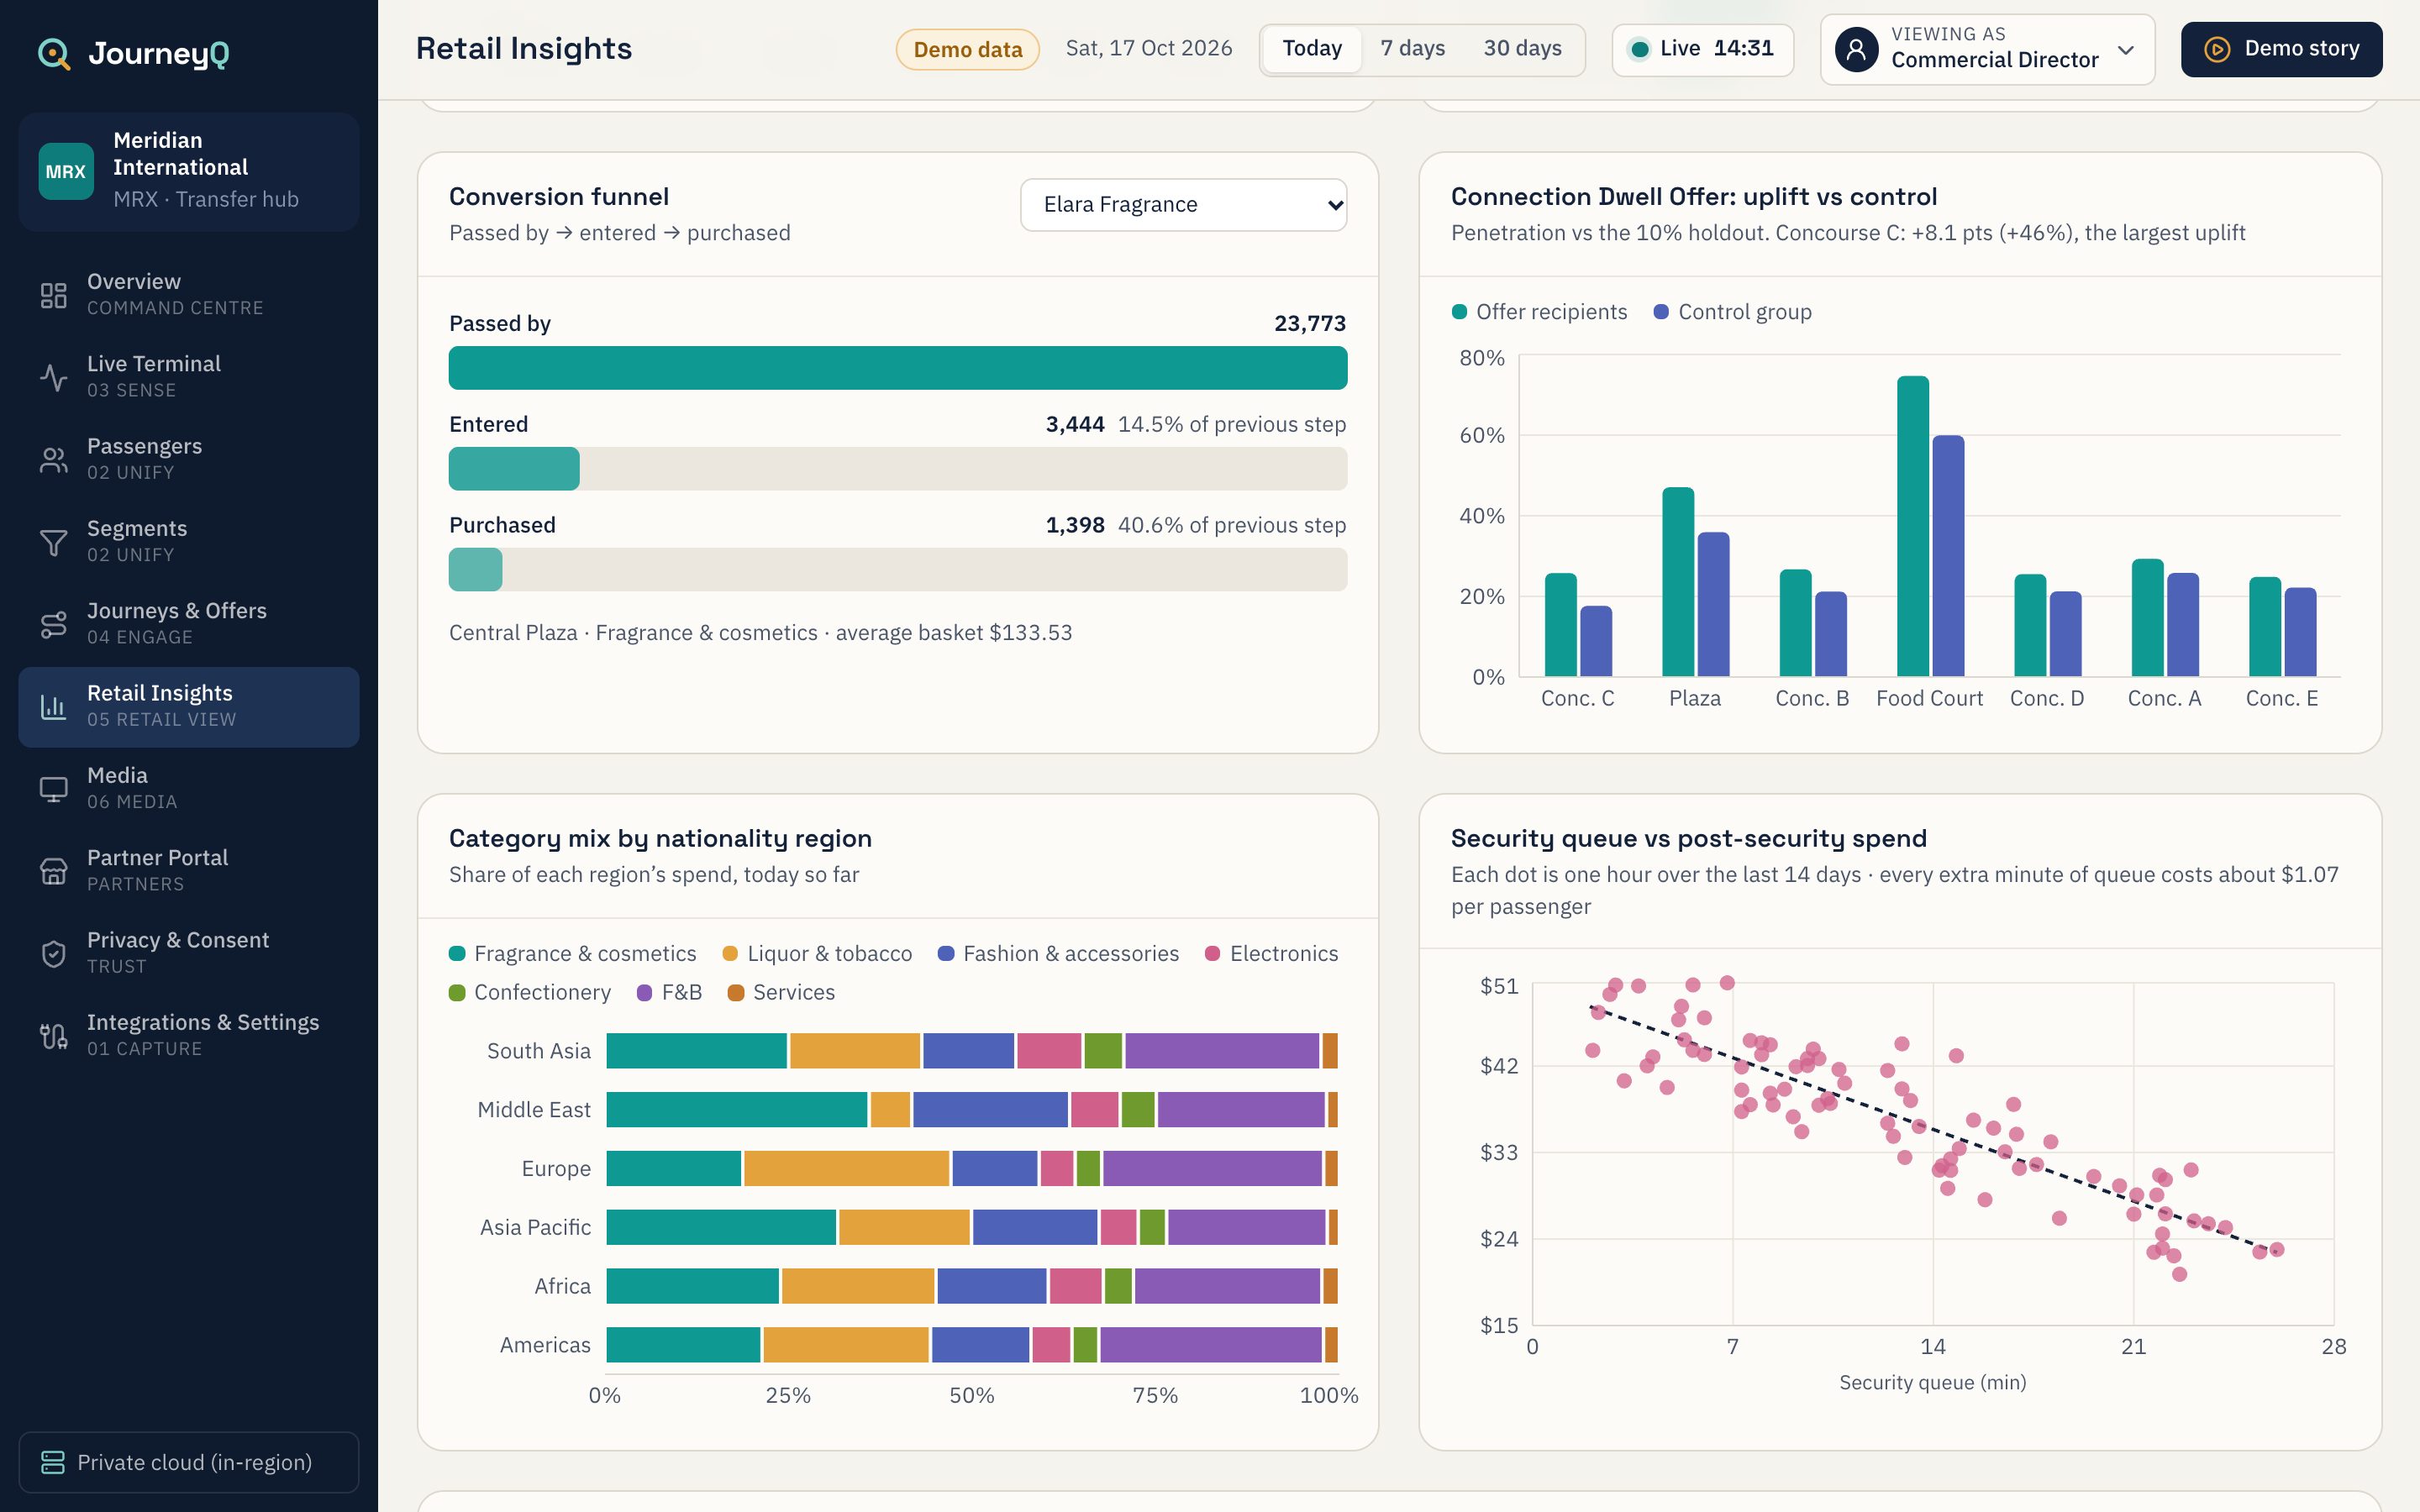Click the Segments funnel icon
The width and height of the screenshot is (2420, 1512).
coord(54,542)
